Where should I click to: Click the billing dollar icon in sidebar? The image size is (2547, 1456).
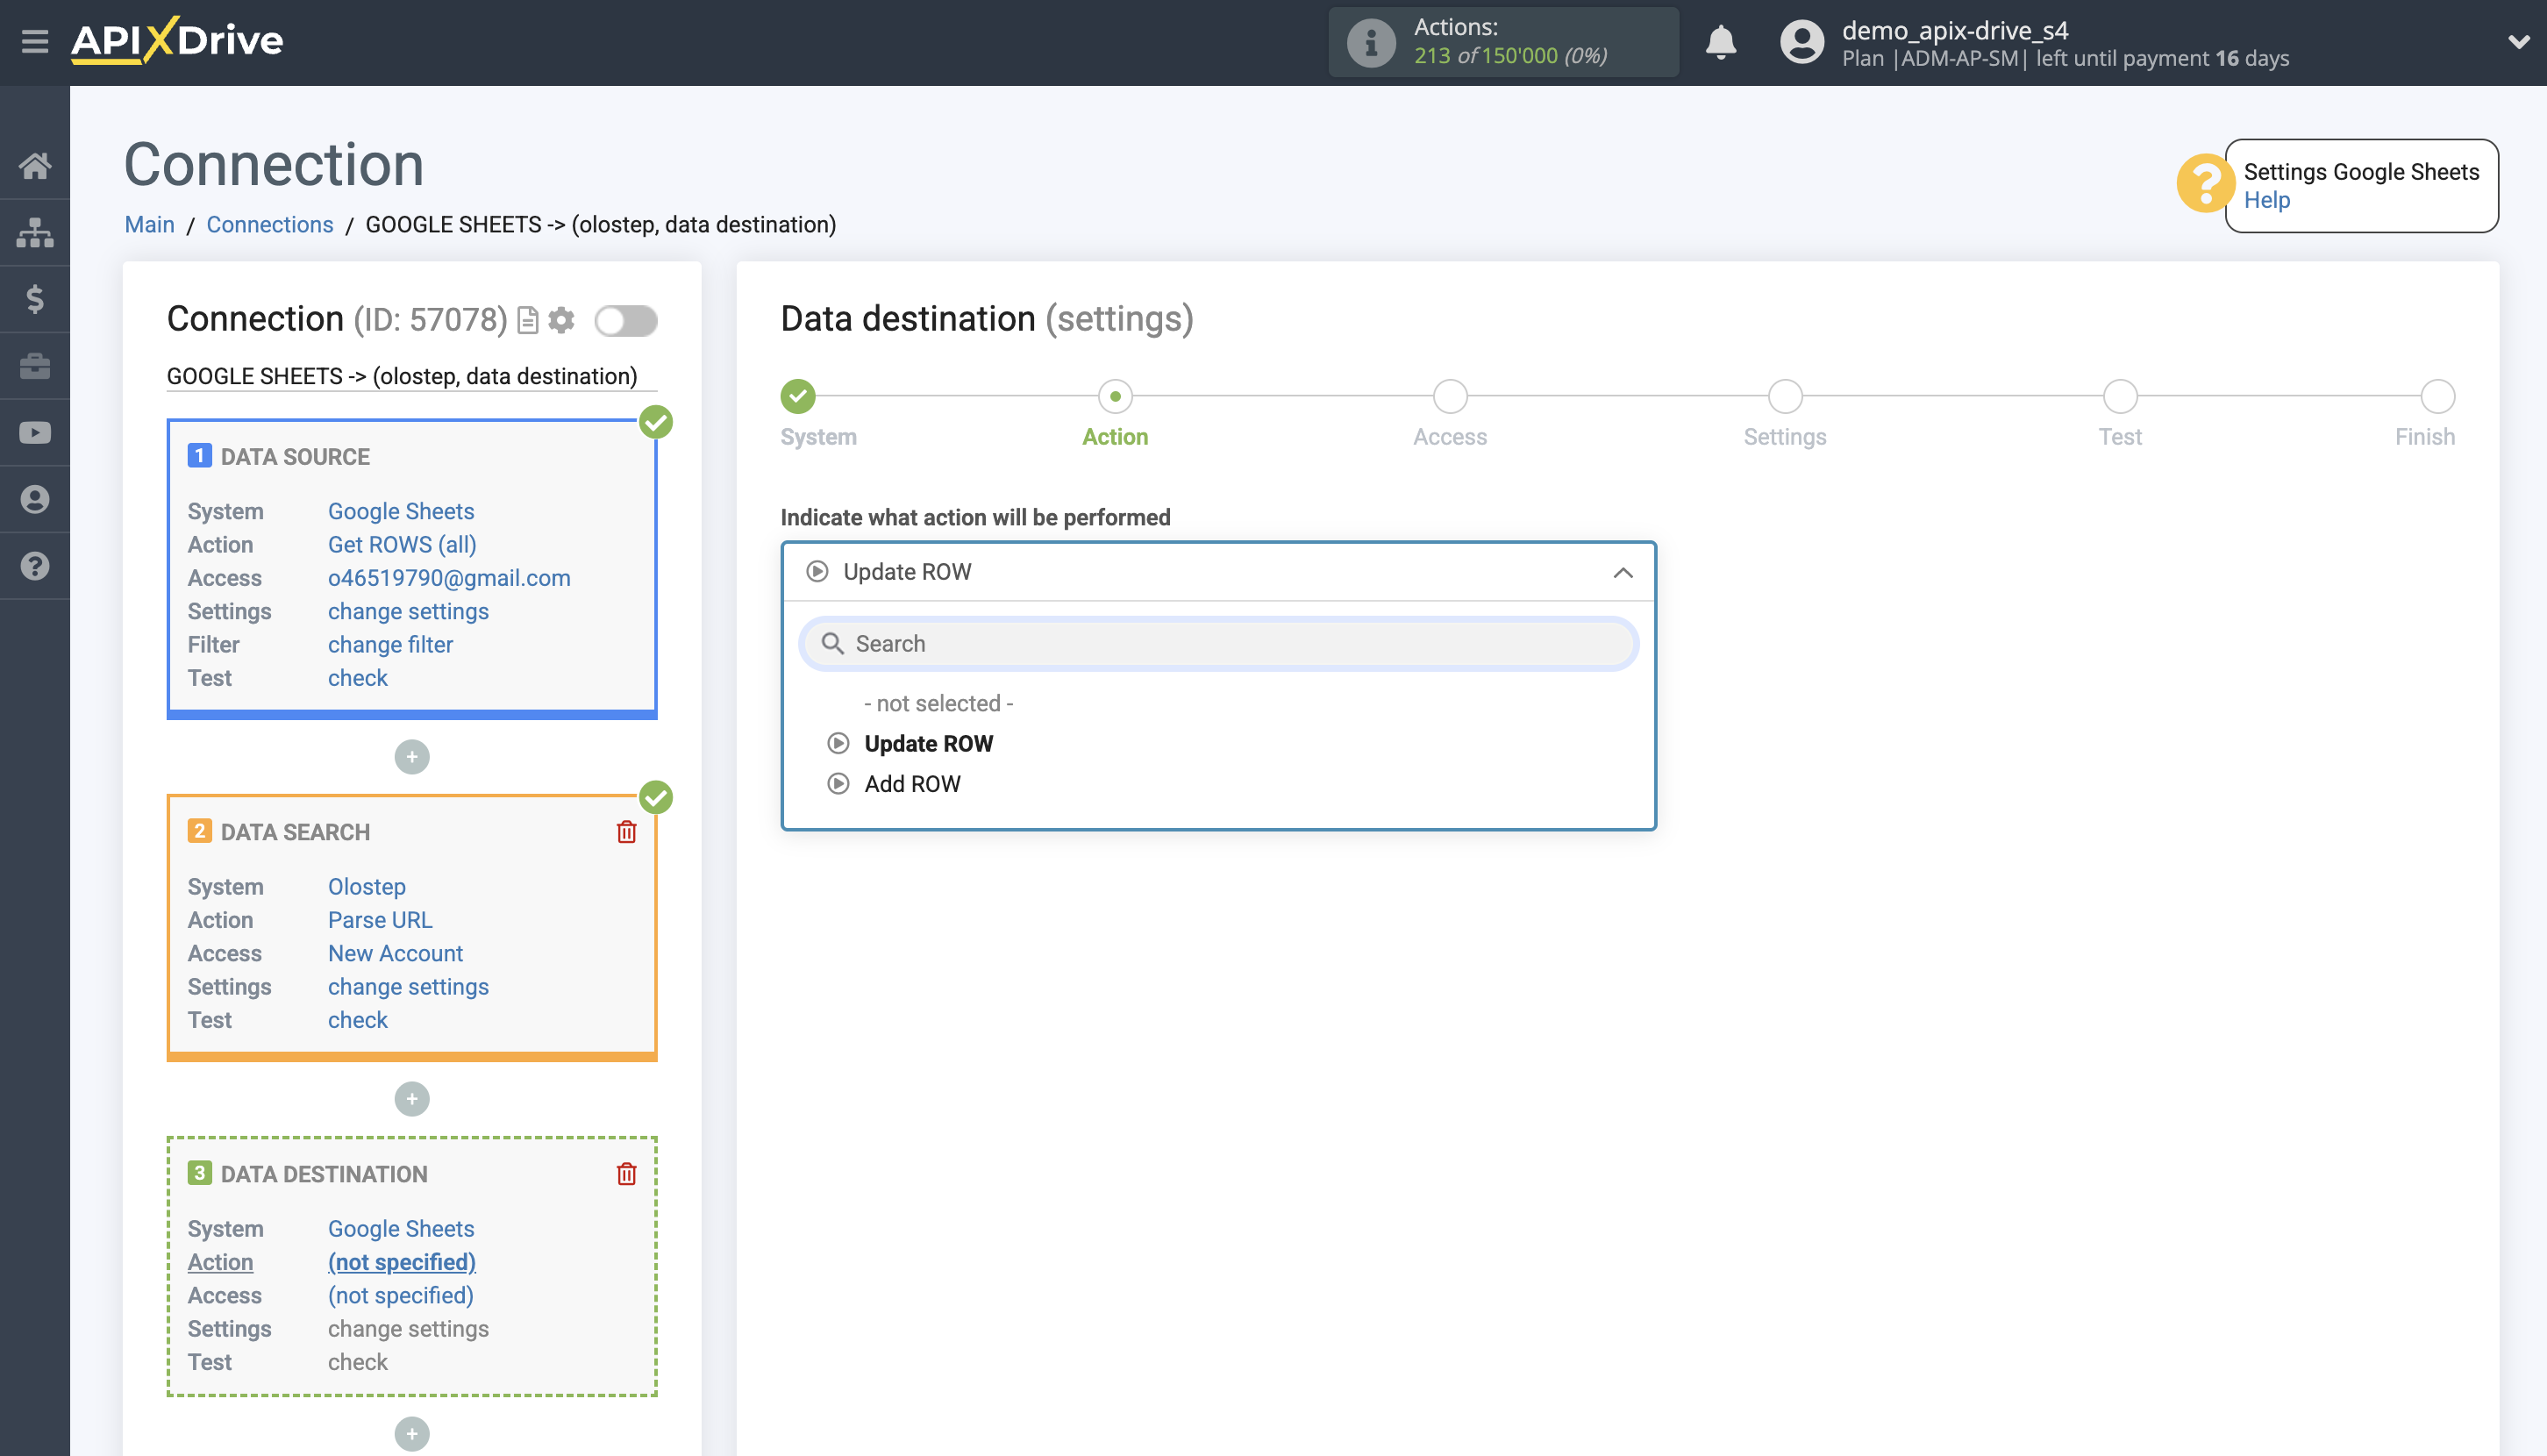(36, 299)
